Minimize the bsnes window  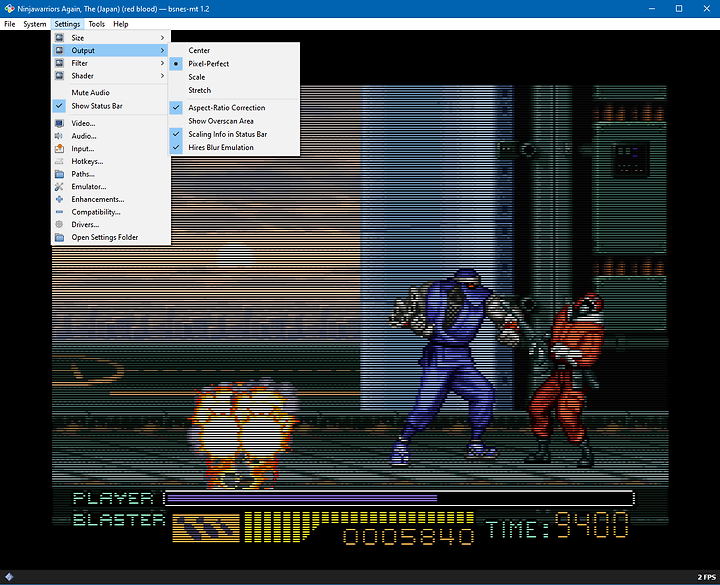(x=652, y=9)
